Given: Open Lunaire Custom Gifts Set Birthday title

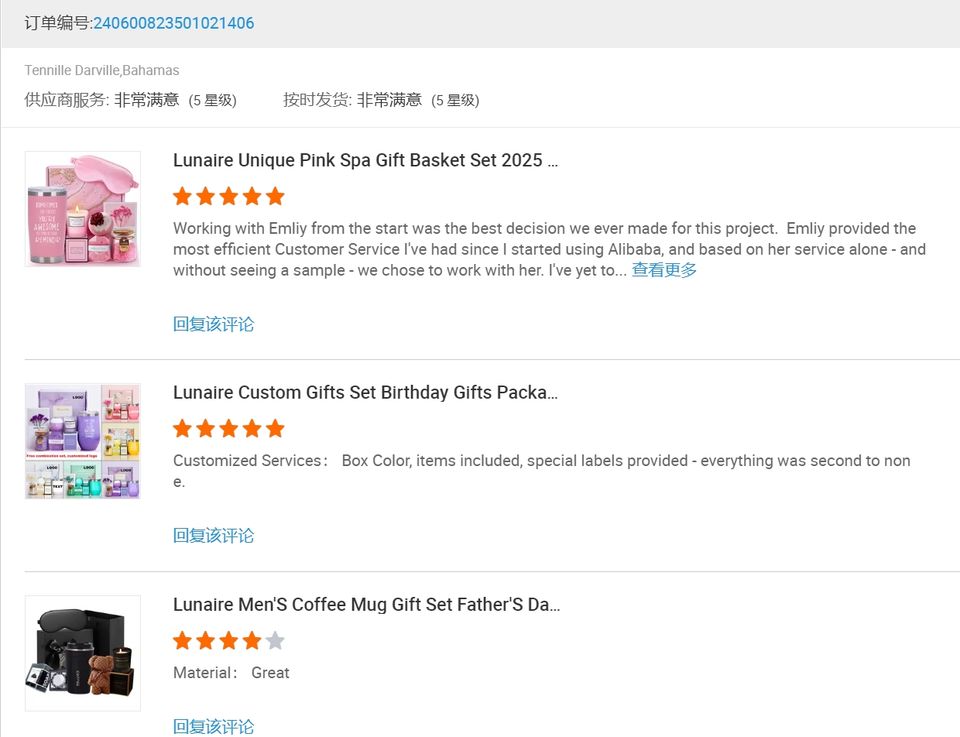Looking at the screenshot, I should click(x=365, y=393).
